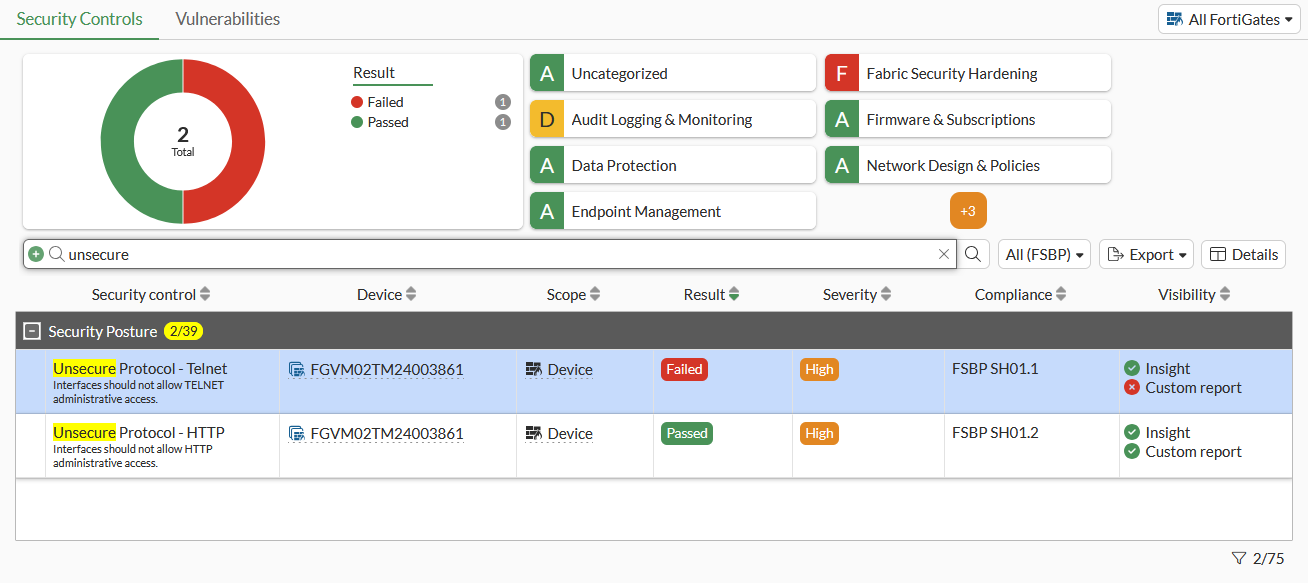Select the Security Controls tab
The height and width of the screenshot is (583, 1308).
tap(80, 19)
